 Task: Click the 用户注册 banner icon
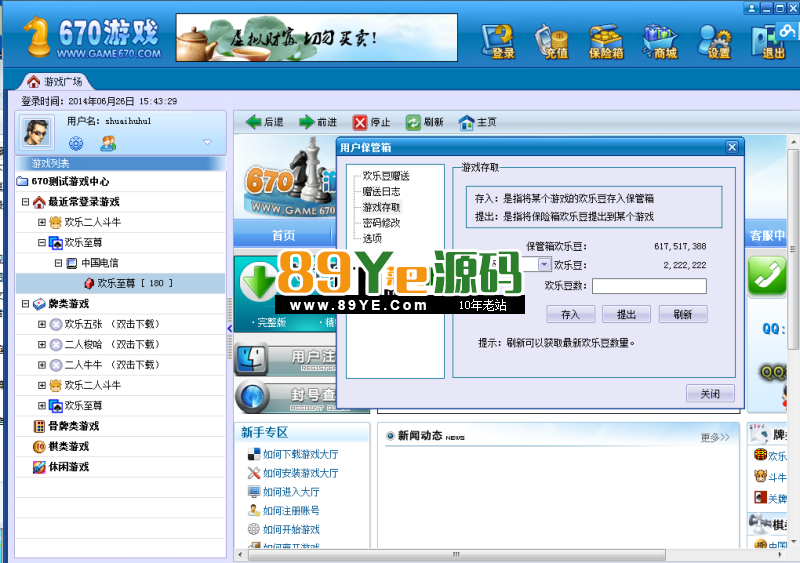(x=251, y=359)
